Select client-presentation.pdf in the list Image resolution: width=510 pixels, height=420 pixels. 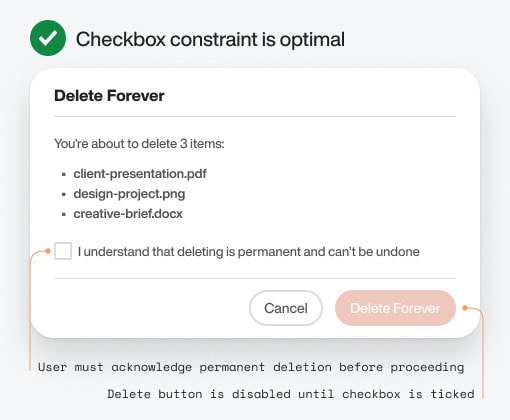pos(140,174)
